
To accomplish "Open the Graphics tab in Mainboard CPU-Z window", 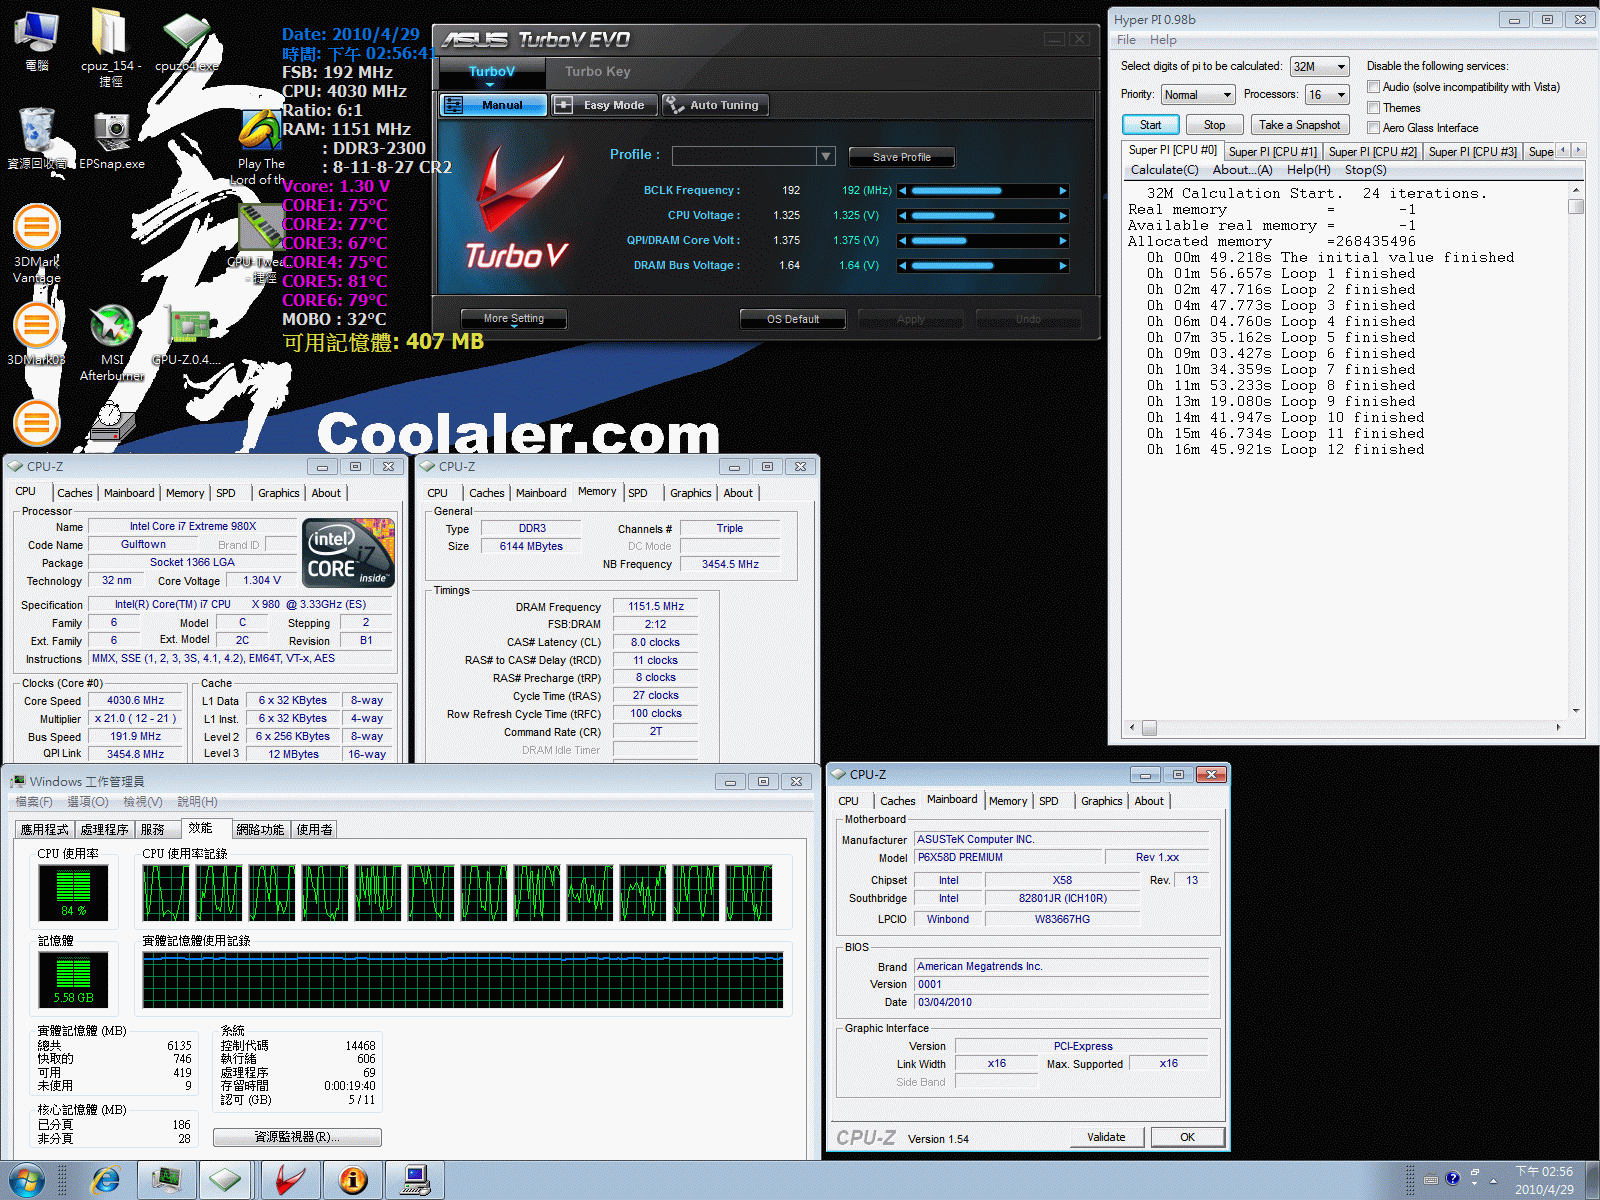I will 1101,801.
